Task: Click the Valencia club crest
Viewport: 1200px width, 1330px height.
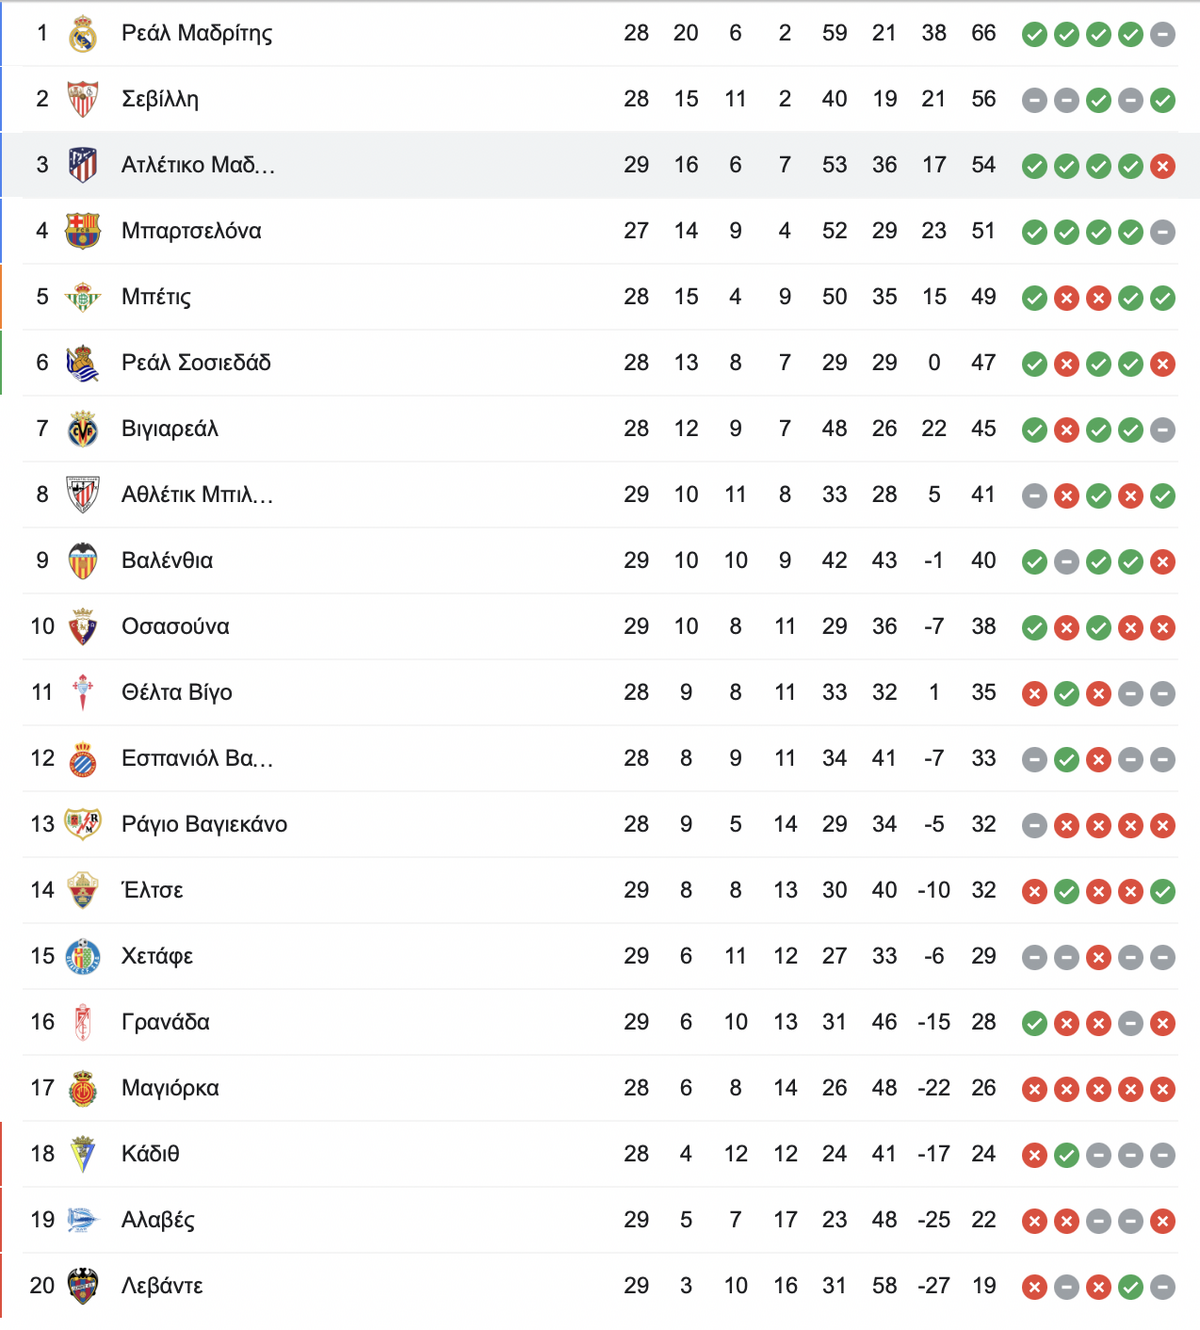Action: click(x=83, y=561)
